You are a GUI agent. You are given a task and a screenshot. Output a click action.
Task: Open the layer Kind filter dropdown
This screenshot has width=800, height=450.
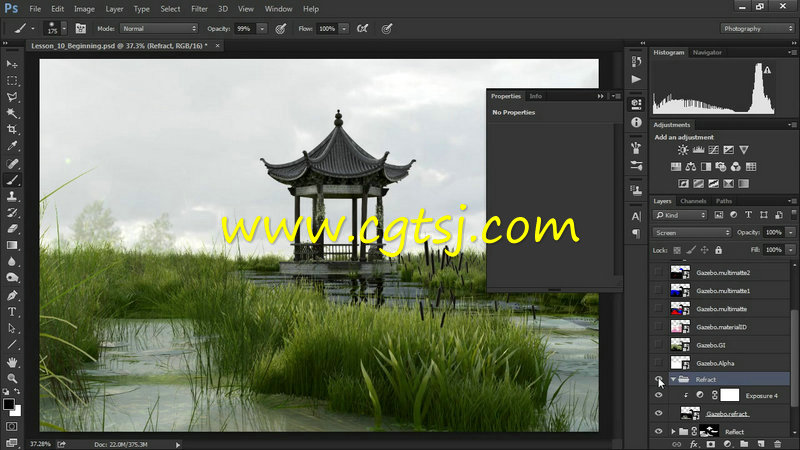(x=680, y=215)
